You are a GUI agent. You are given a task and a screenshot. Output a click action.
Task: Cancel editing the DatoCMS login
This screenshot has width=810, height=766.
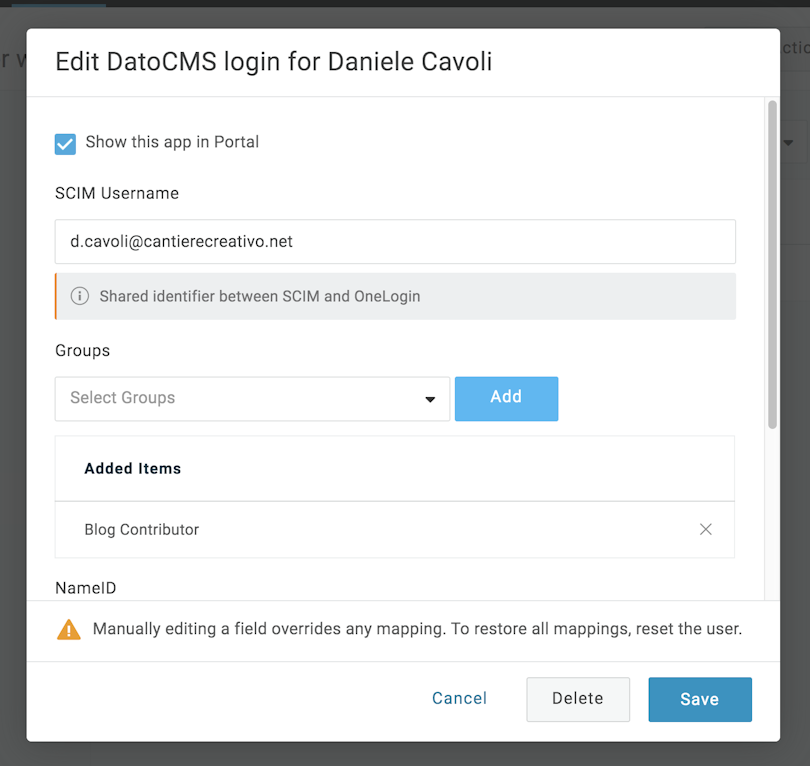(x=459, y=698)
